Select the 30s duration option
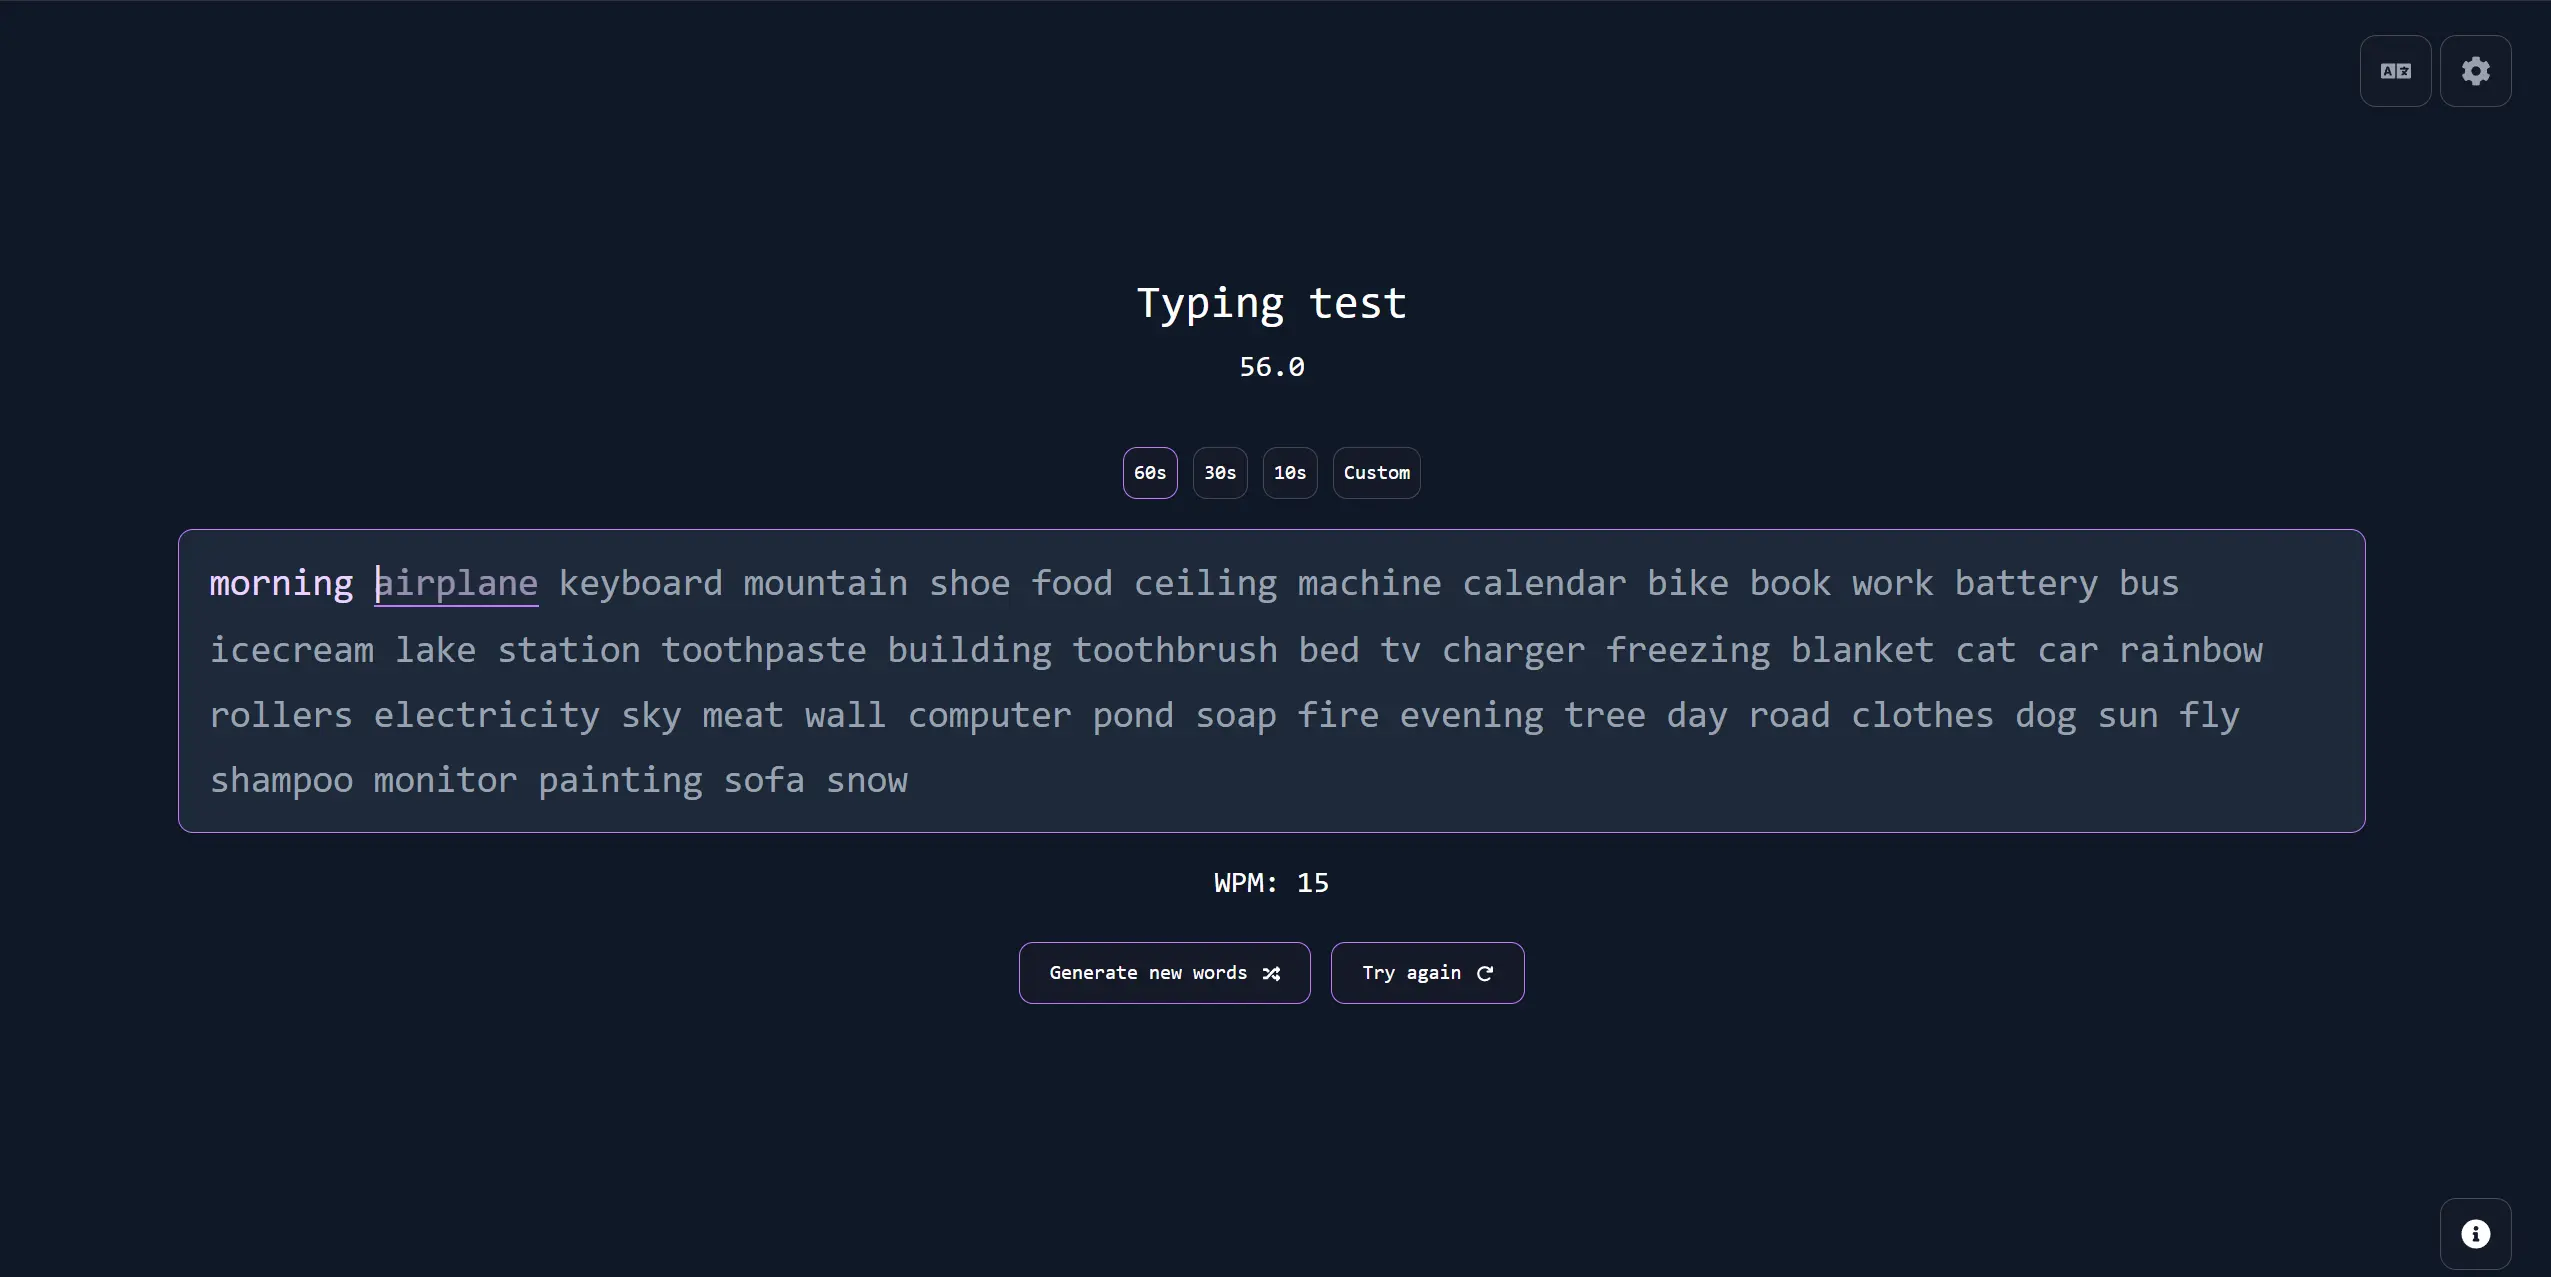2551x1277 pixels. point(1220,473)
